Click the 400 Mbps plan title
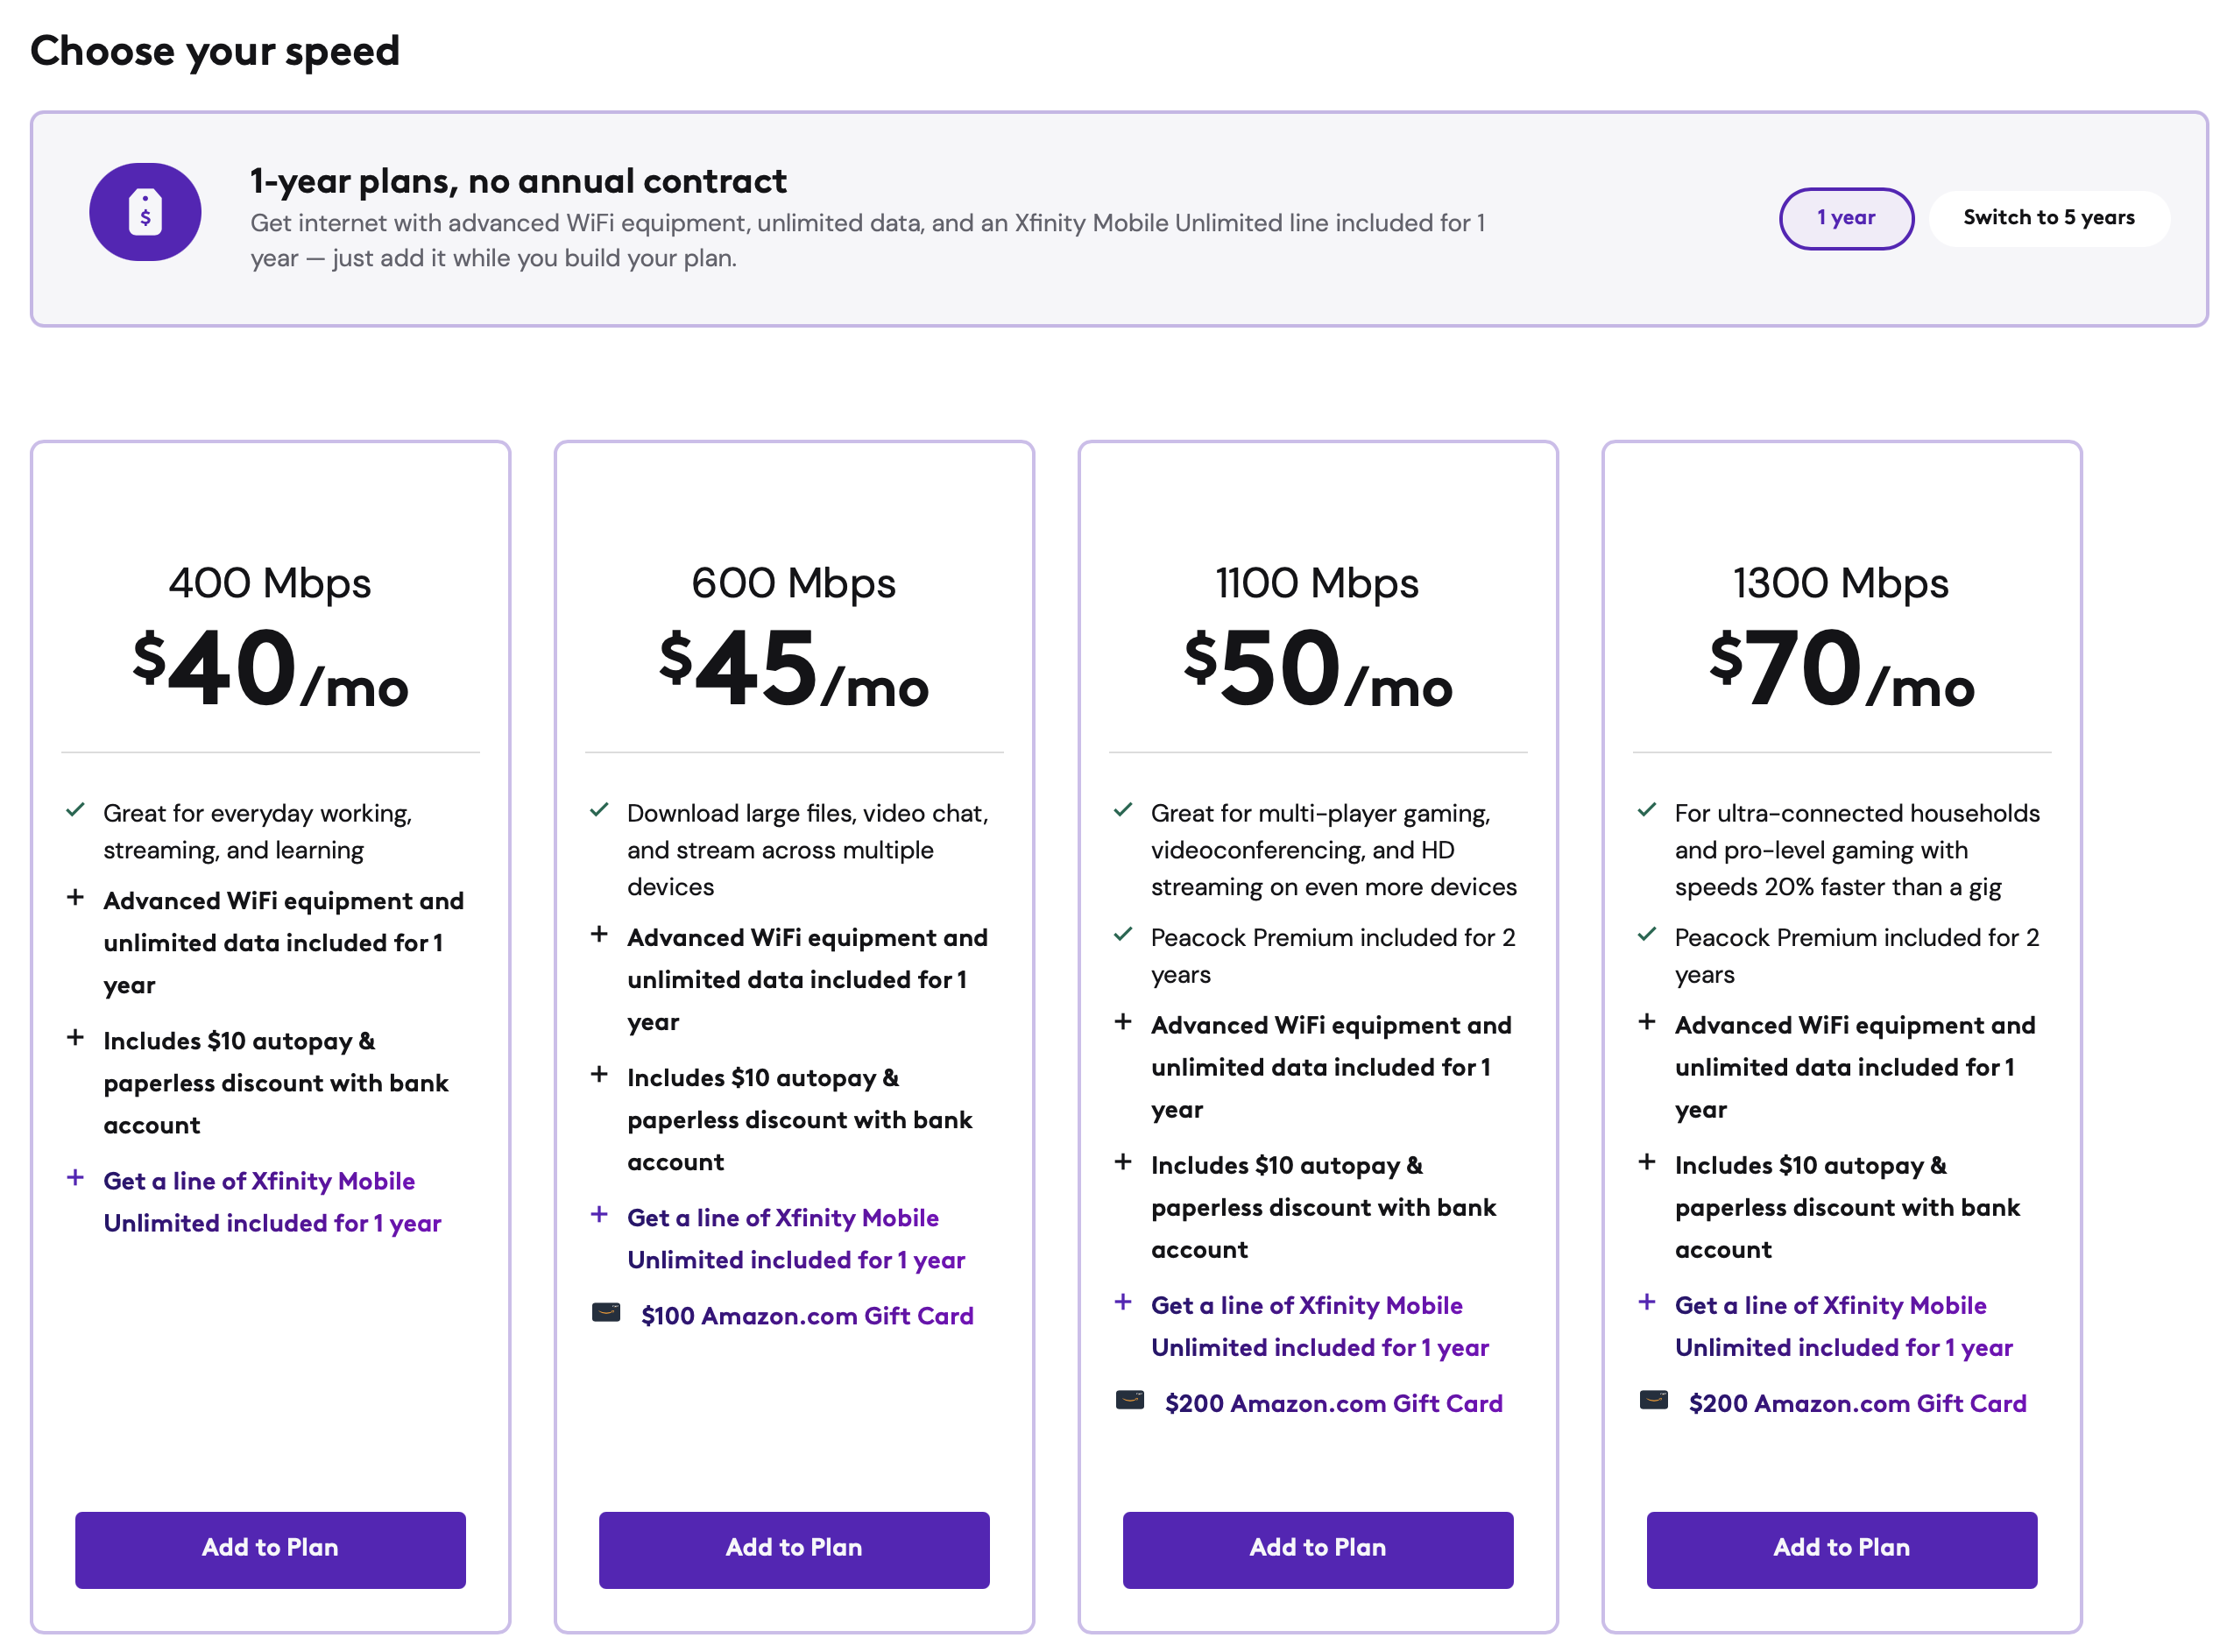Viewport: 2234px width, 1652px height. 270,583
